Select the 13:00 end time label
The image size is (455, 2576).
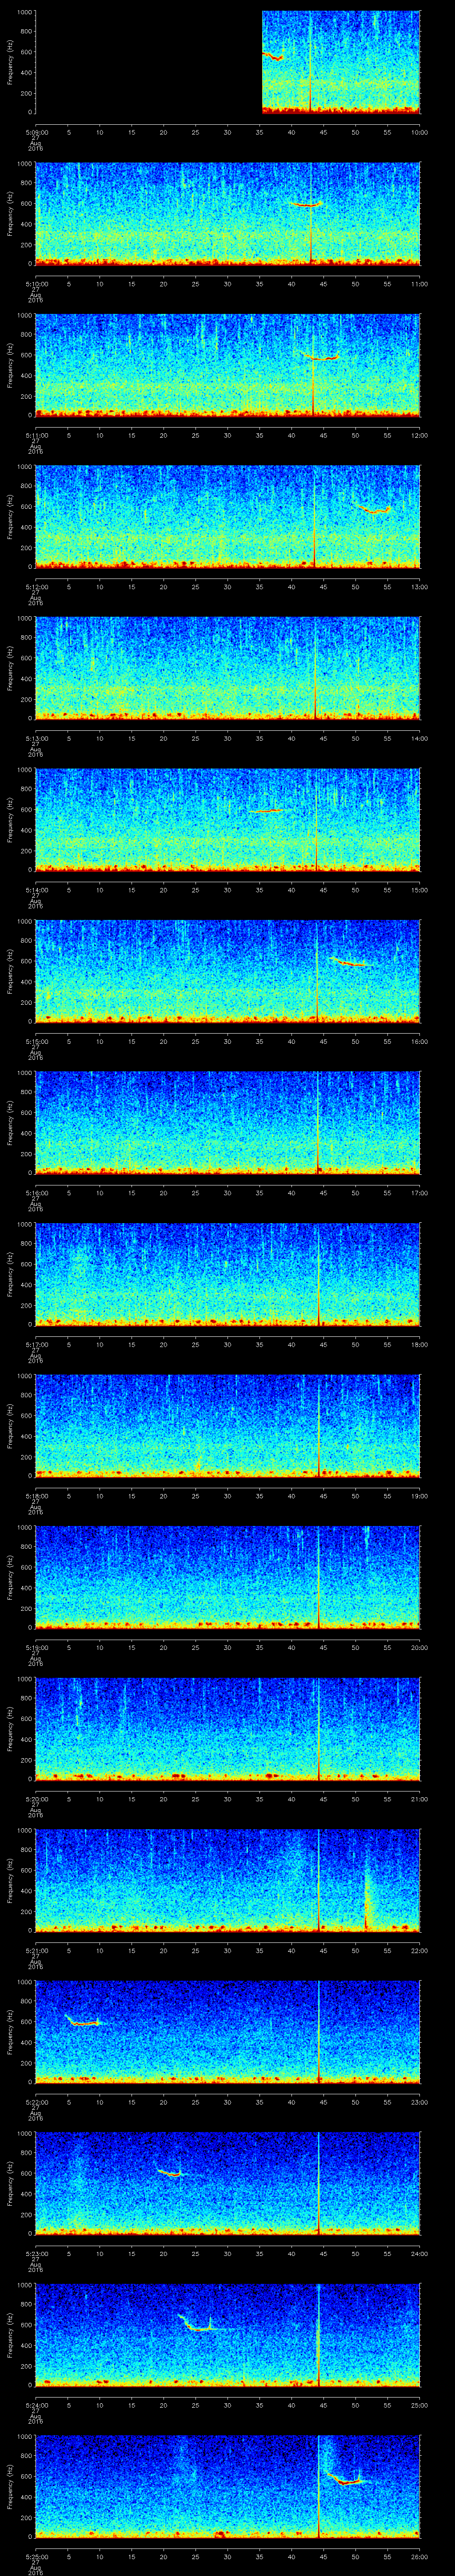click(x=419, y=587)
